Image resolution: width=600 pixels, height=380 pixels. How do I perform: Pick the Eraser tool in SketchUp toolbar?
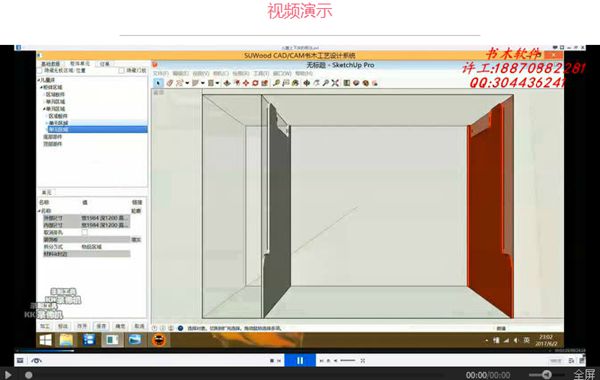pos(170,83)
